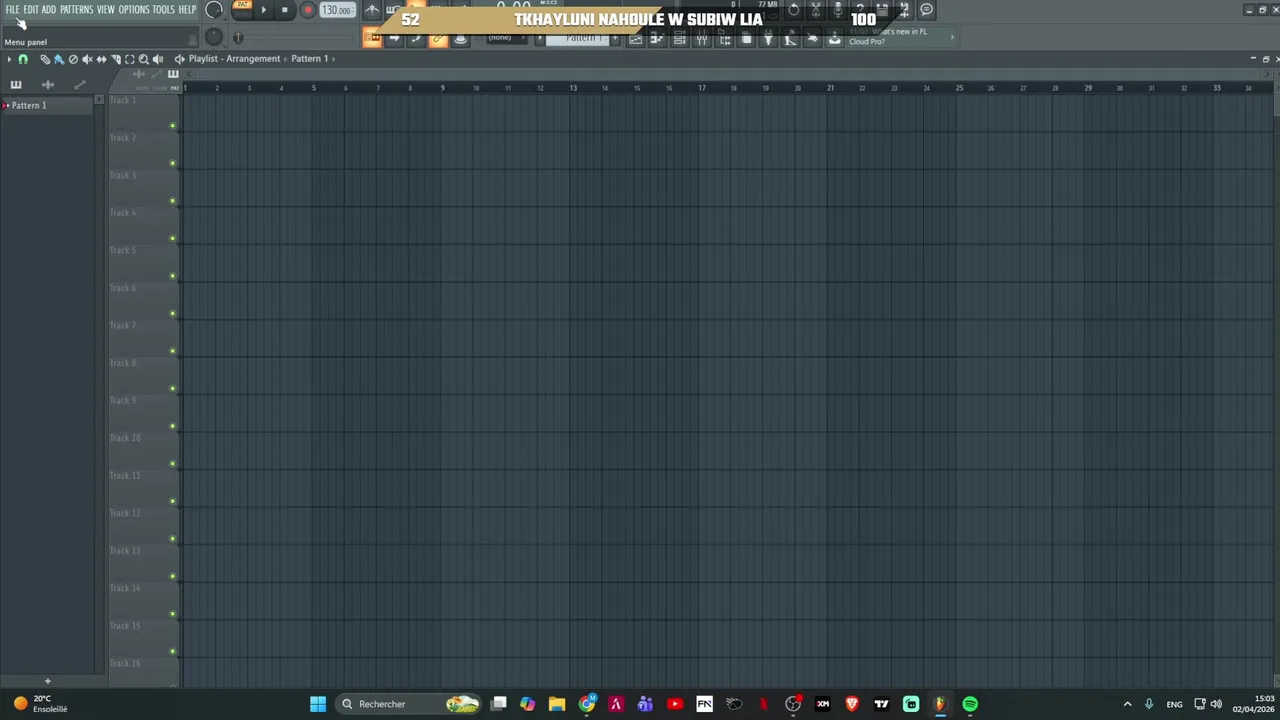The image size is (1280, 720).
Task: Mute Track 2 with its green dot
Action: [172, 163]
